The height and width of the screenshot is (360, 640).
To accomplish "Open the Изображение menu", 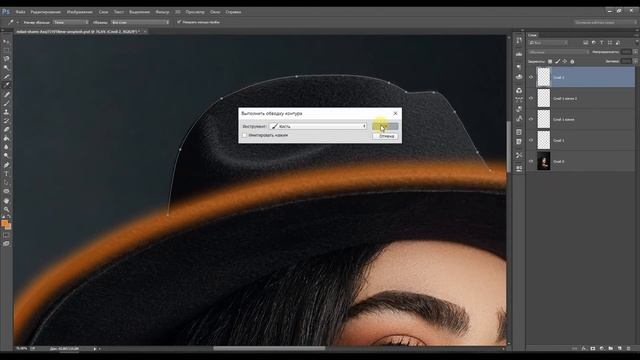I will pyautogui.click(x=79, y=12).
